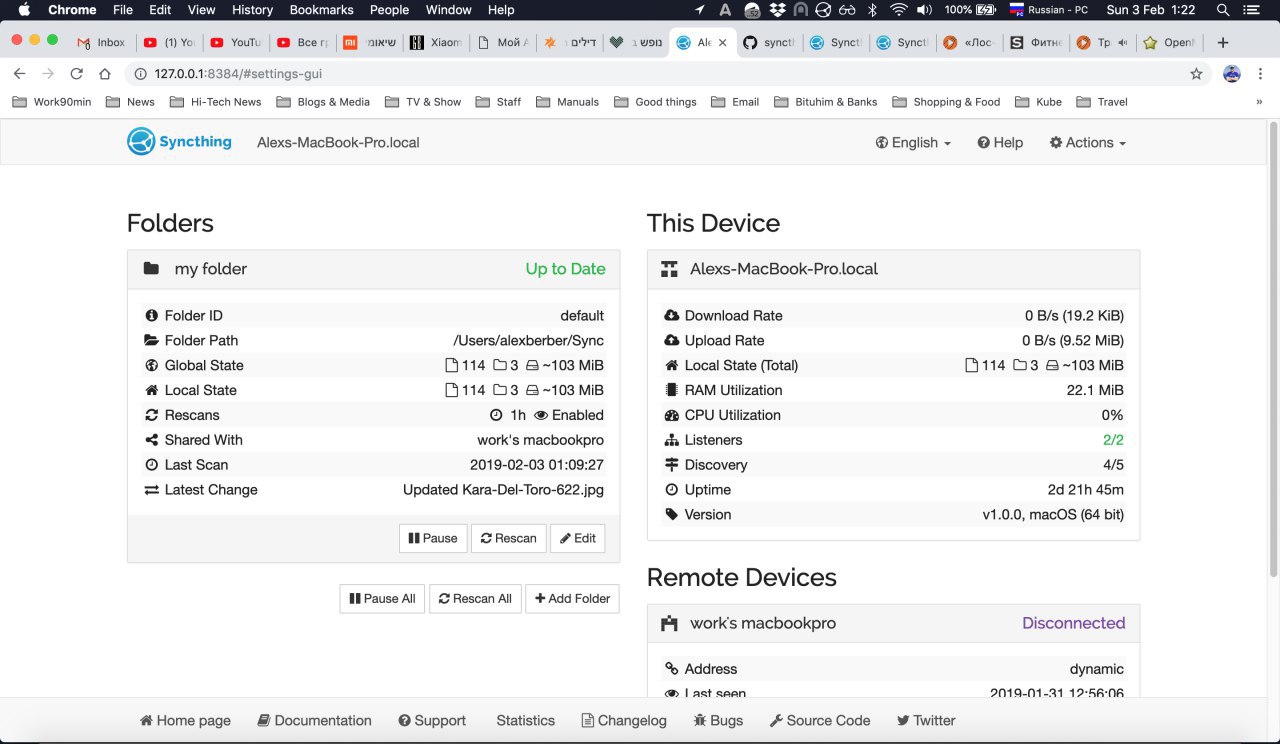
Task: Click the Download Rate cloud icon
Action: click(x=672, y=316)
